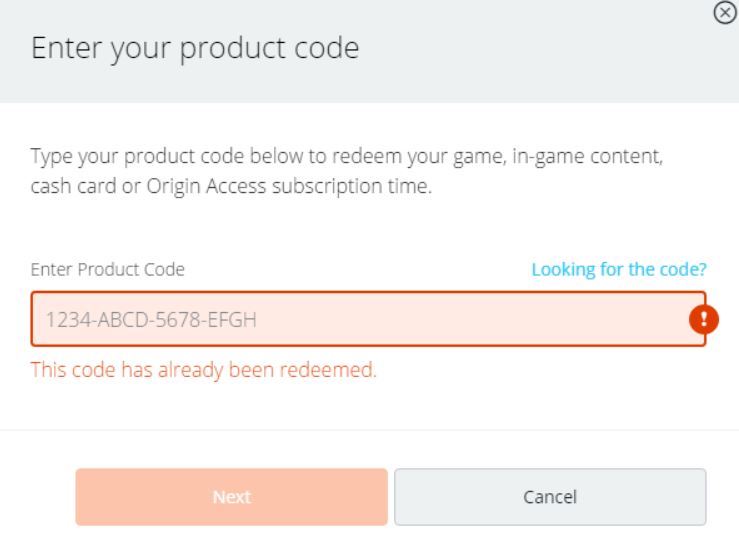Click the "already been redeemed" error message

[x=203, y=370]
